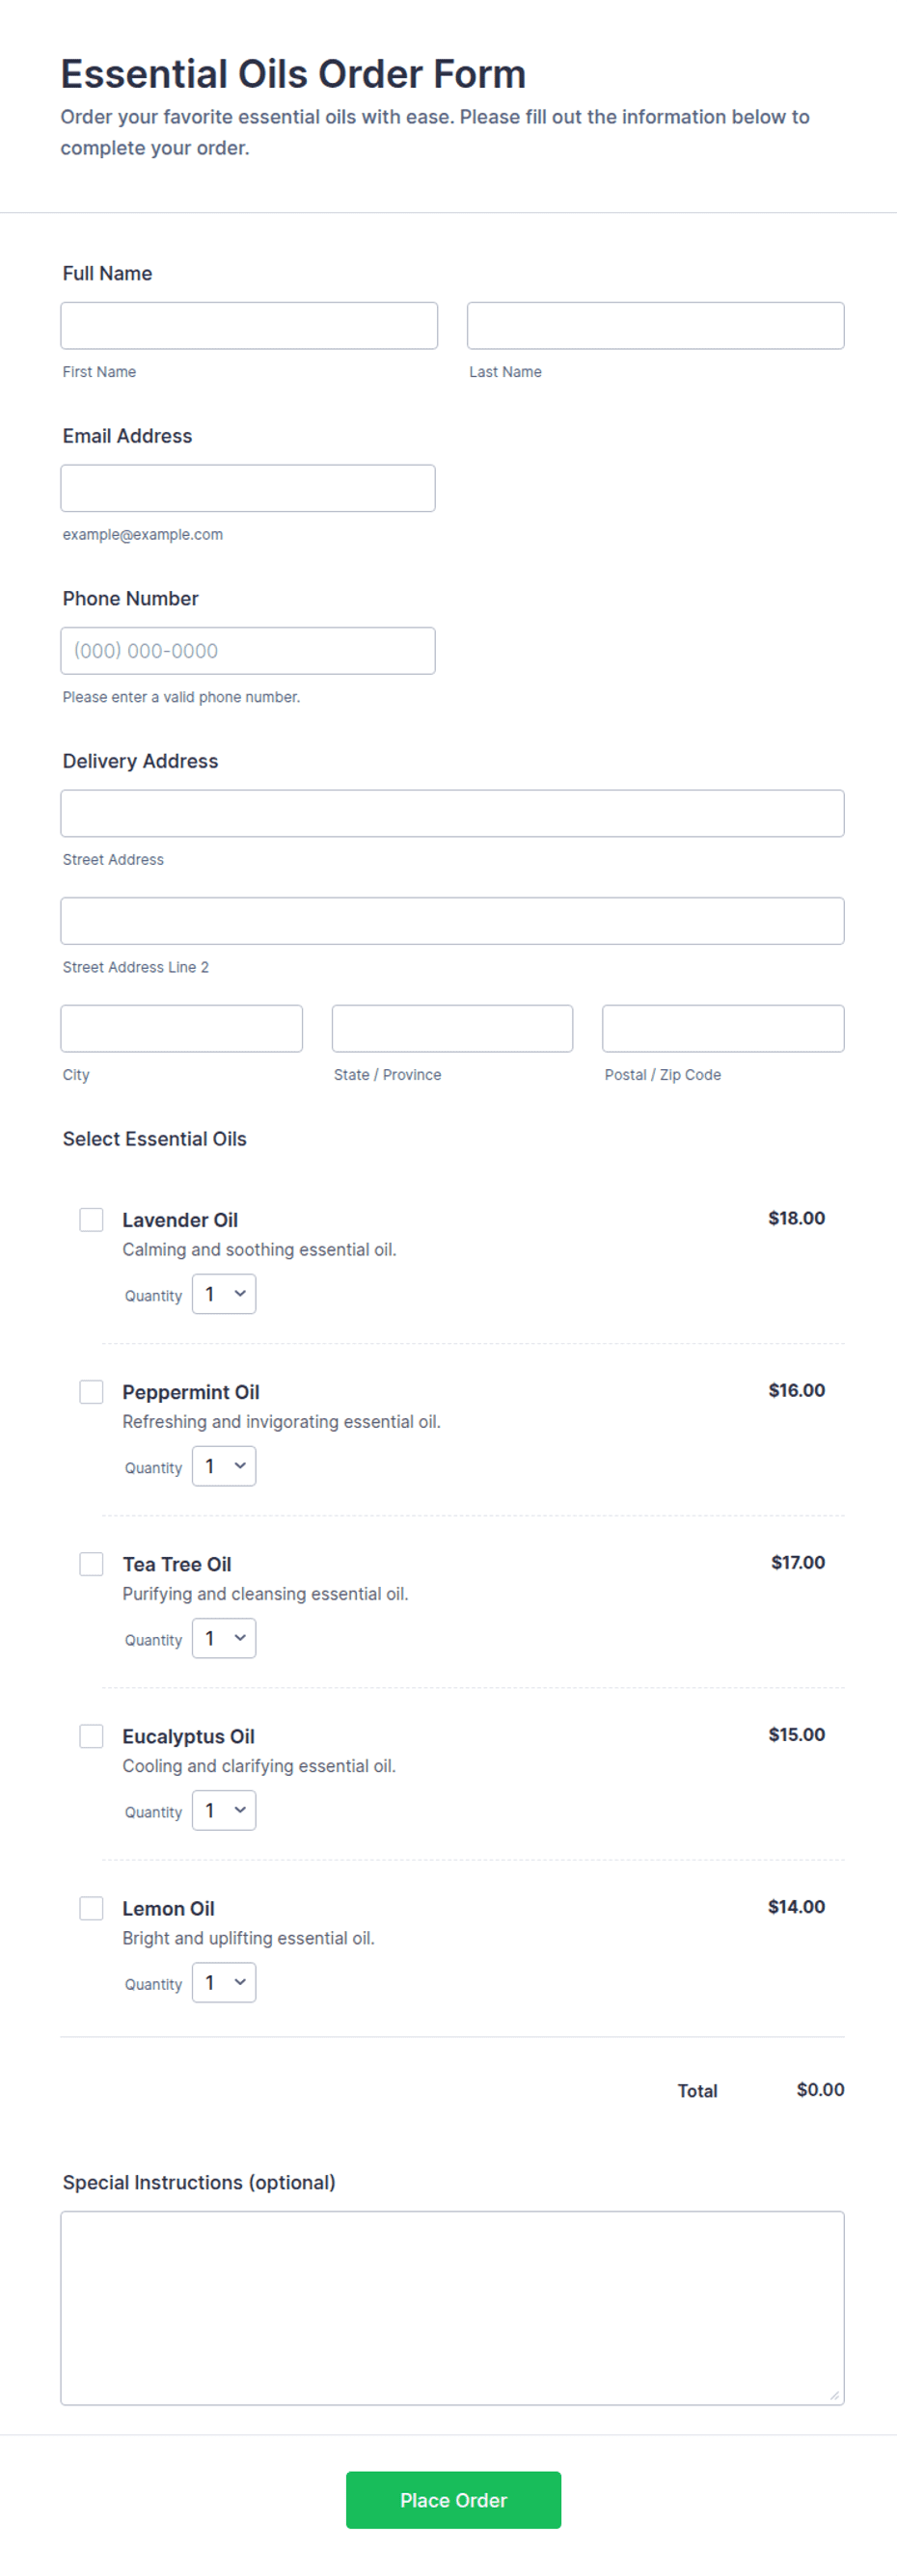
Task: Check the Eucalyptus Oil checkbox
Action: click(x=91, y=1735)
